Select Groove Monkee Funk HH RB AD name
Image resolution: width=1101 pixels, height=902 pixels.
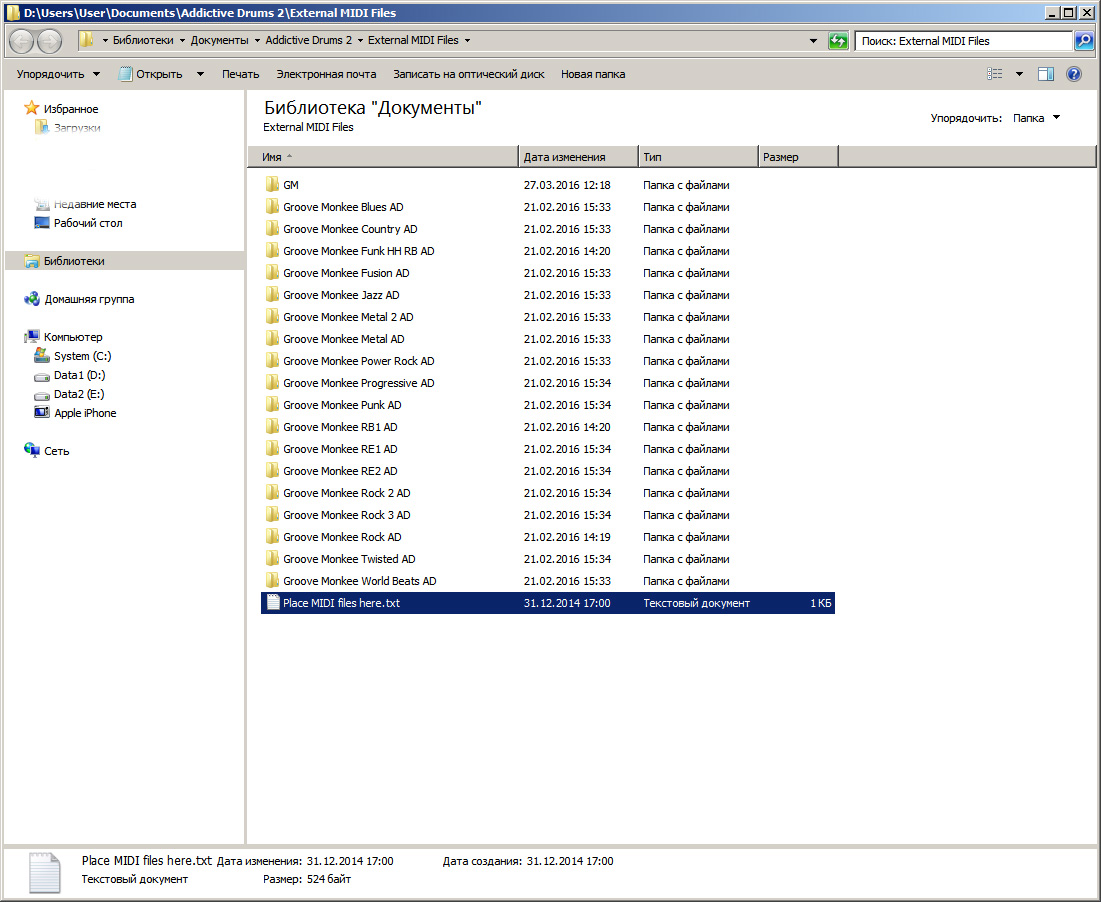click(359, 251)
